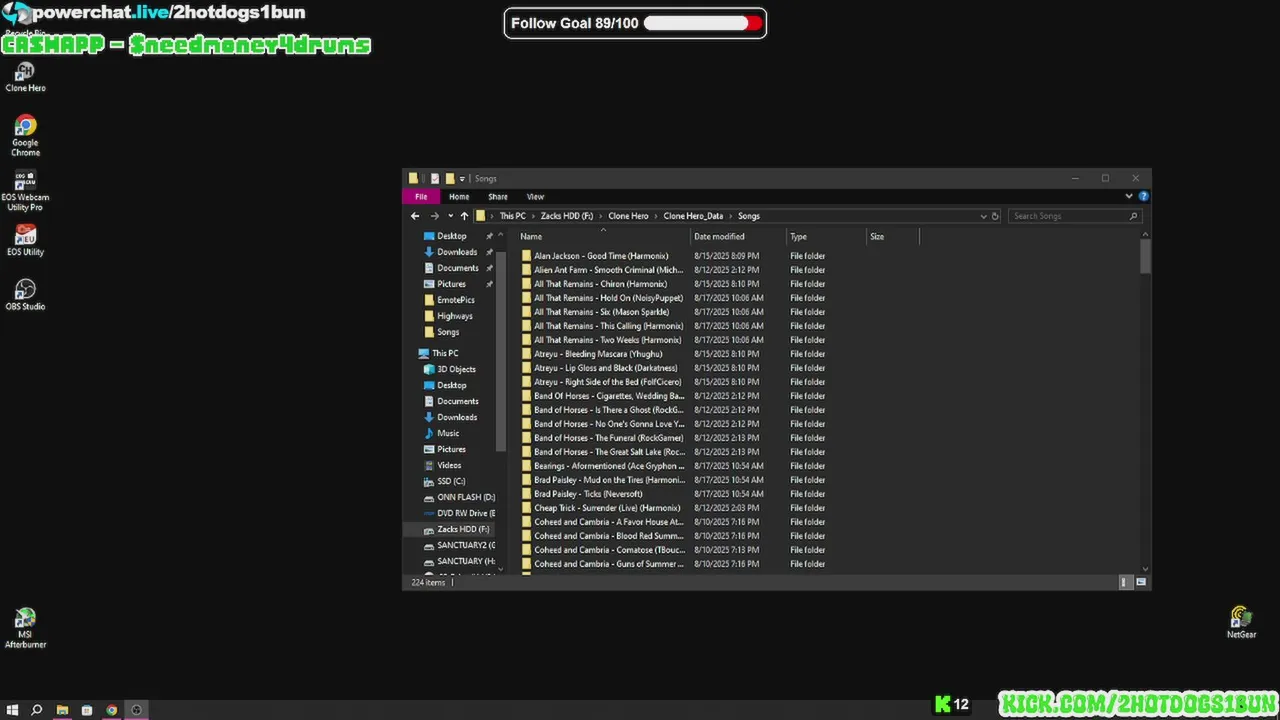
Task: Click the Follow Goal progress bar
Action: [702, 23]
